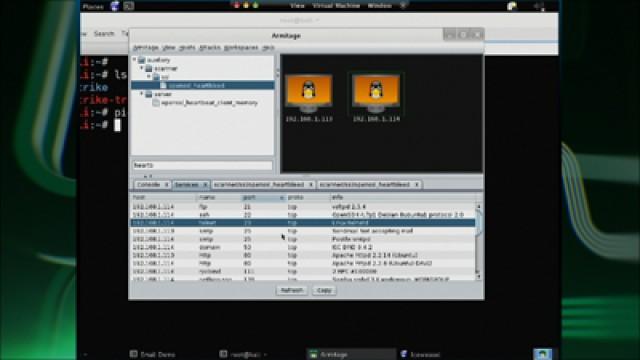Viewport: 640px width, 360px height.
Task: Click the Armitage taskbar entry icon
Action: pyautogui.click(x=313, y=354)
